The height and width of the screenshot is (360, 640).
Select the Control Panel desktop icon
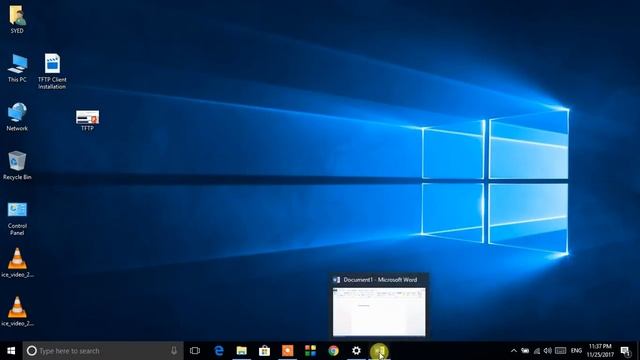point(17,218)
